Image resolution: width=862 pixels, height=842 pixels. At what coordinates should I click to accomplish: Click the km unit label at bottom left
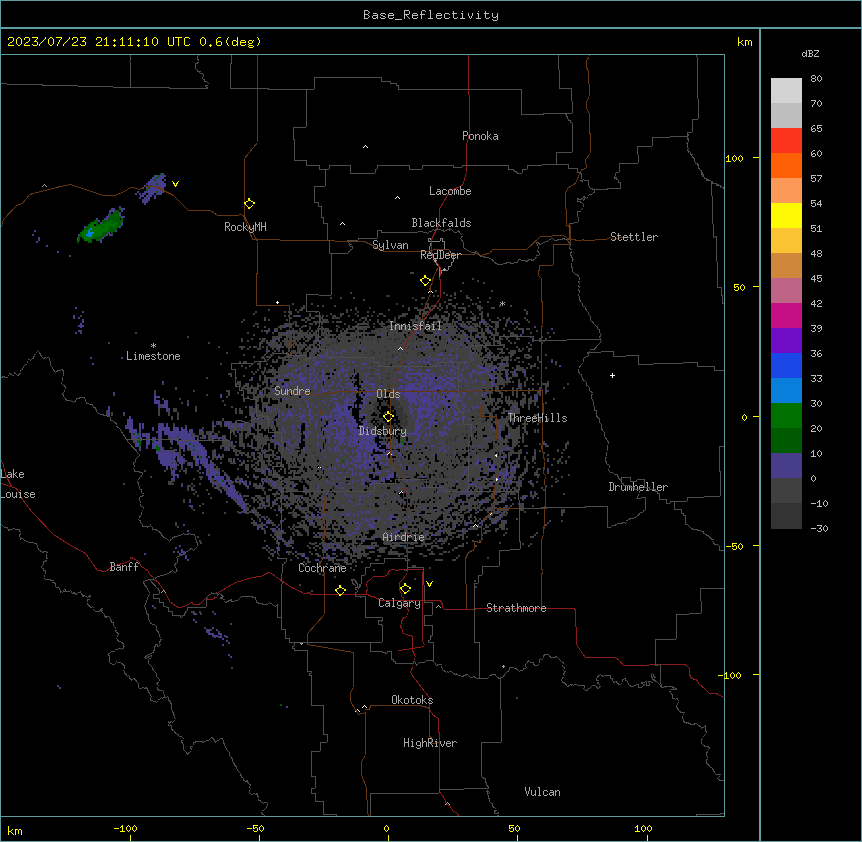[x=14, y=830]
